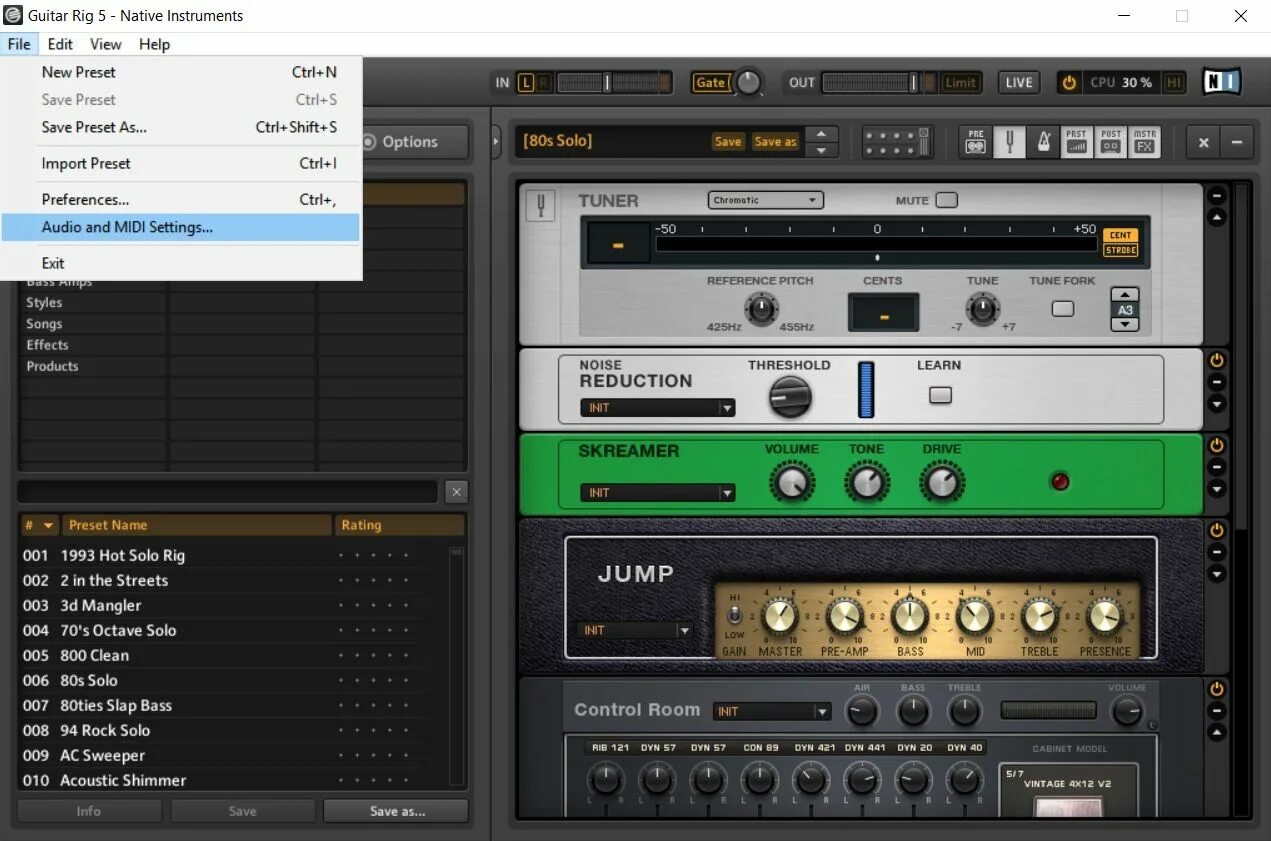1271x841 pixels.
Task: Toggle the MSTR FX icon
Action: 1145,141
